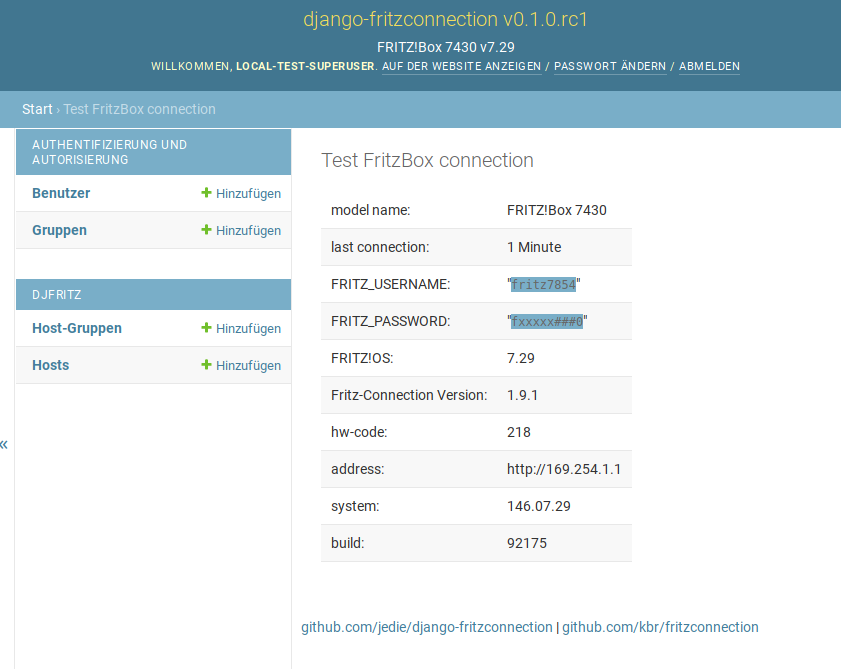Click Hinzufügen link for Gruppen
Viewport: 841px width, 669px height.
point(248,231)
